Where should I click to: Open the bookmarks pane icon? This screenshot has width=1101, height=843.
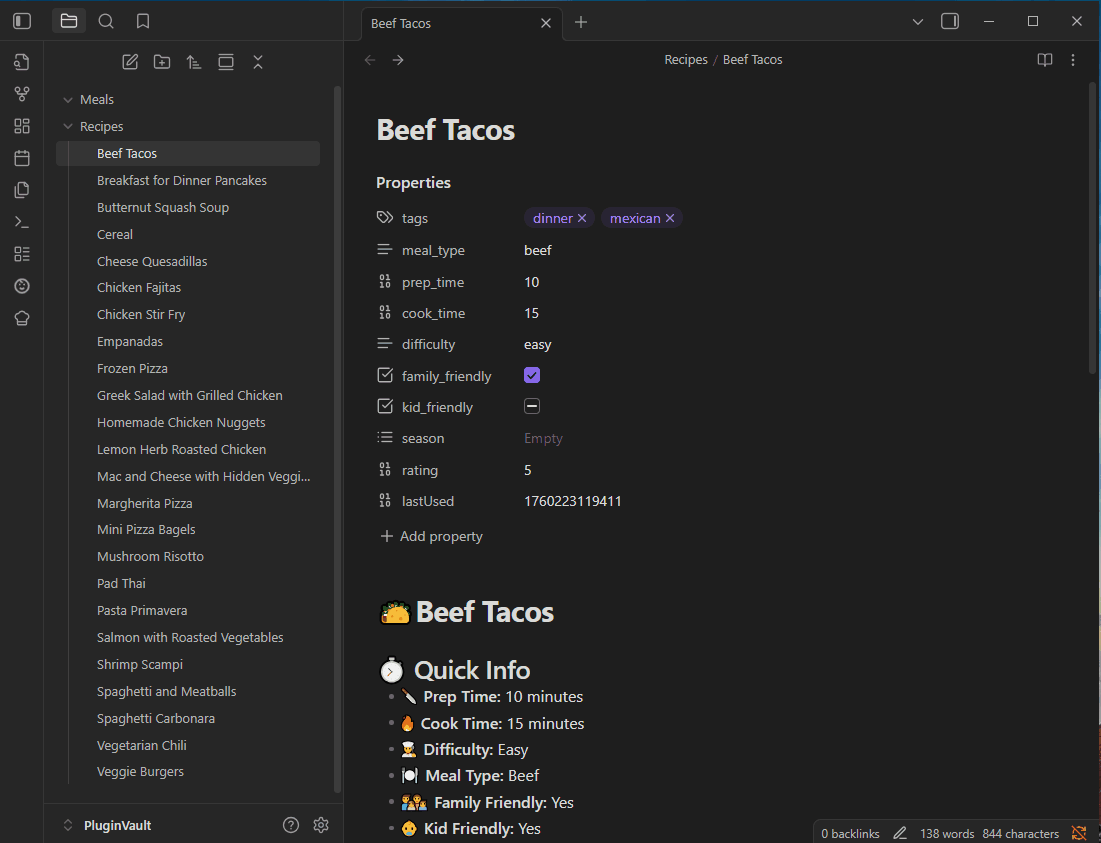point(143,21)
